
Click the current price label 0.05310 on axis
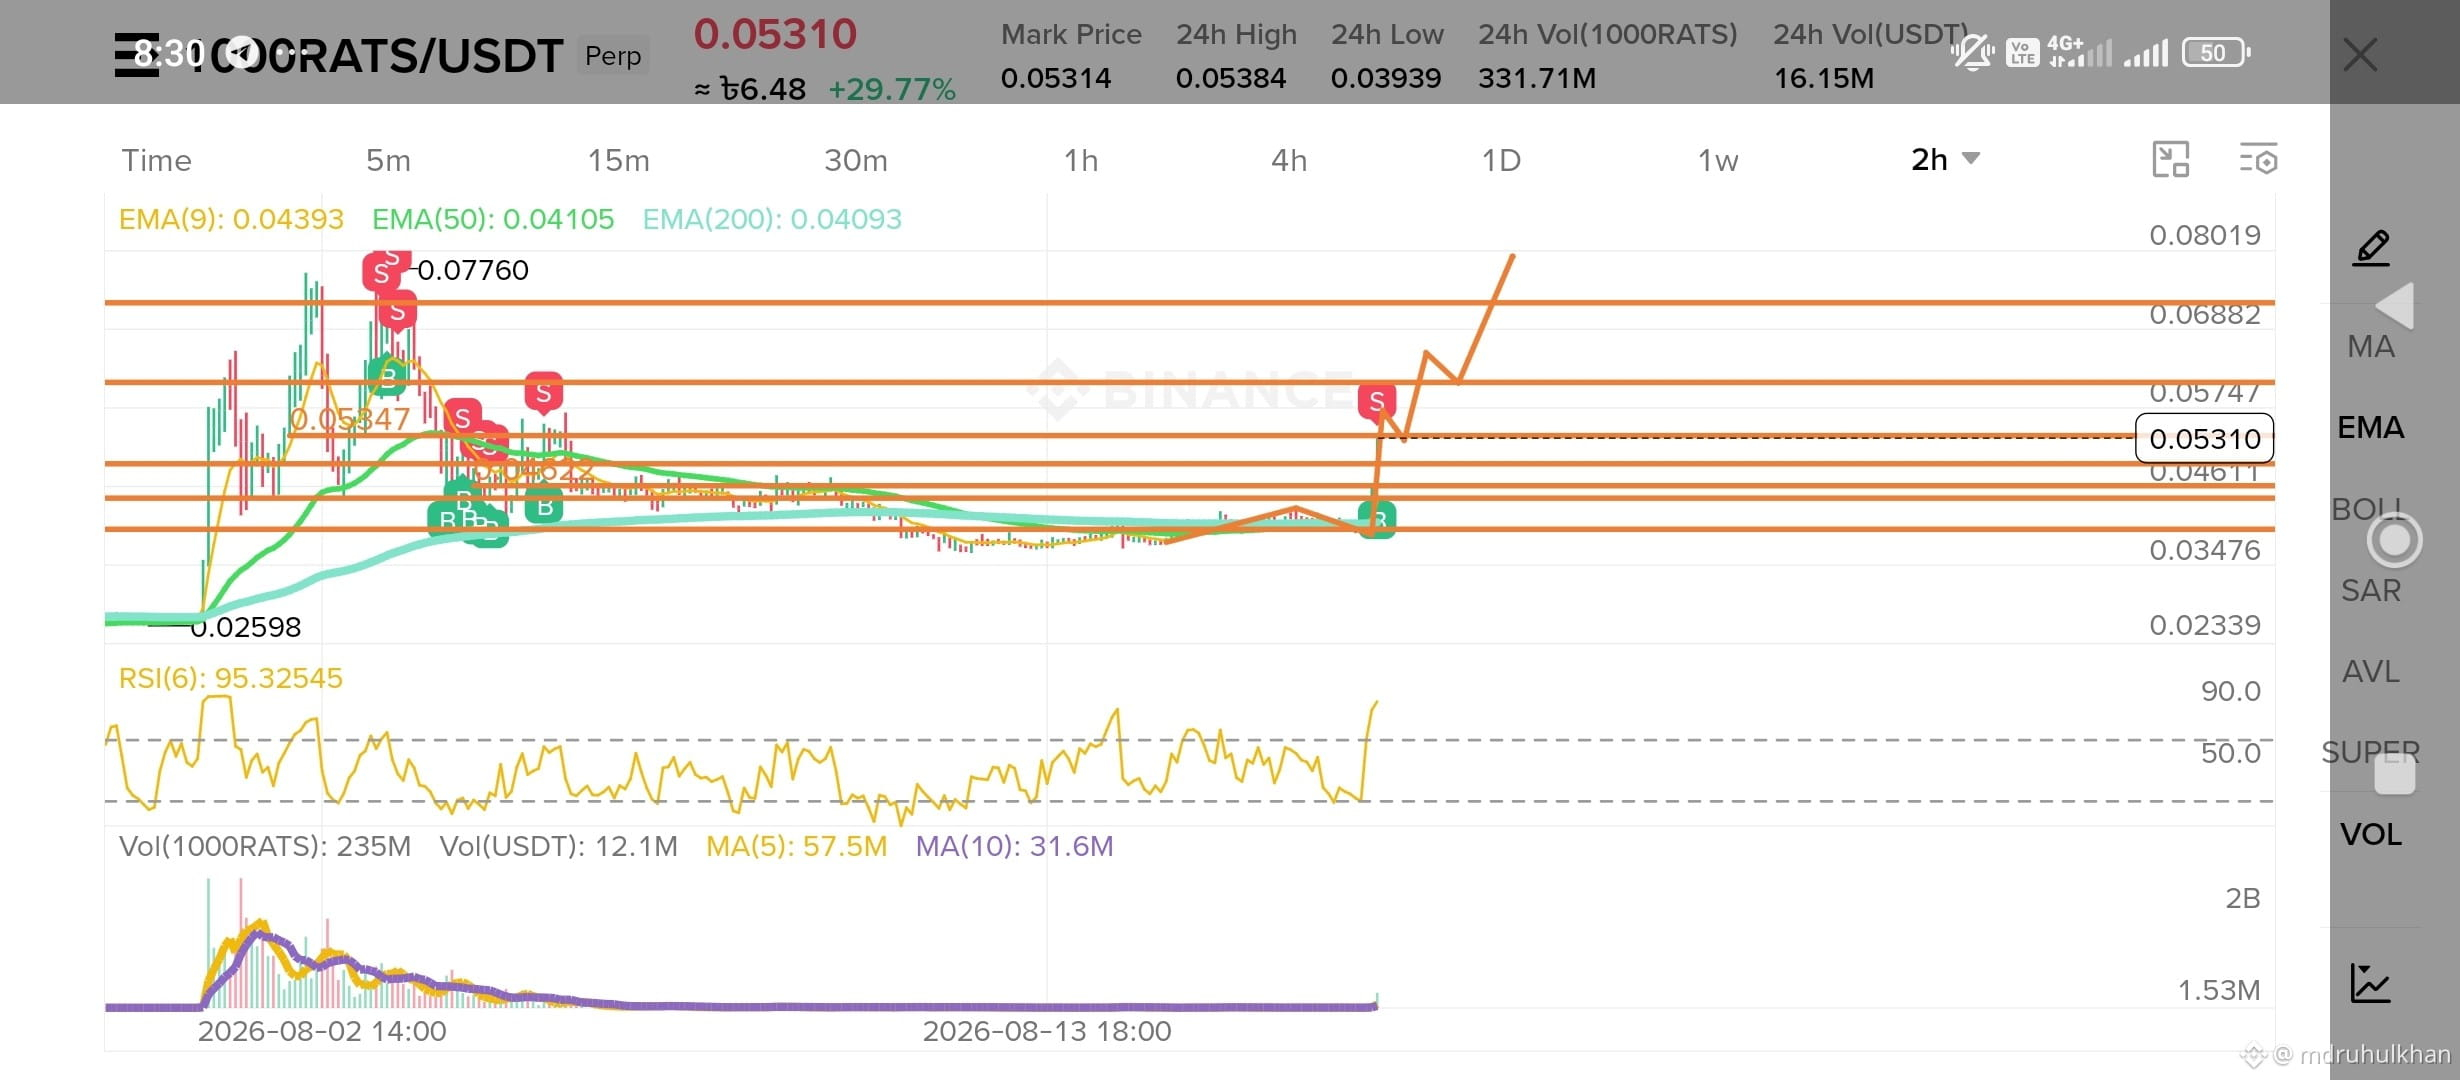(x=2204, y=438)
